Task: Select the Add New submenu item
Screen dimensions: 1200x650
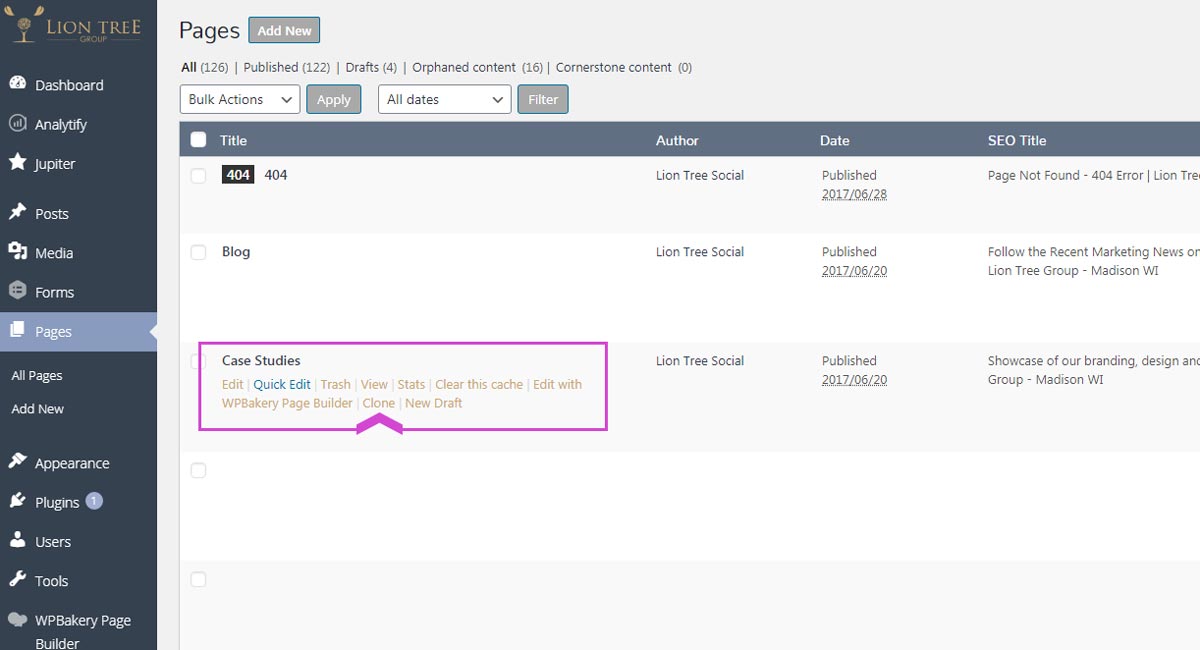Action: (x=37, y=408)
